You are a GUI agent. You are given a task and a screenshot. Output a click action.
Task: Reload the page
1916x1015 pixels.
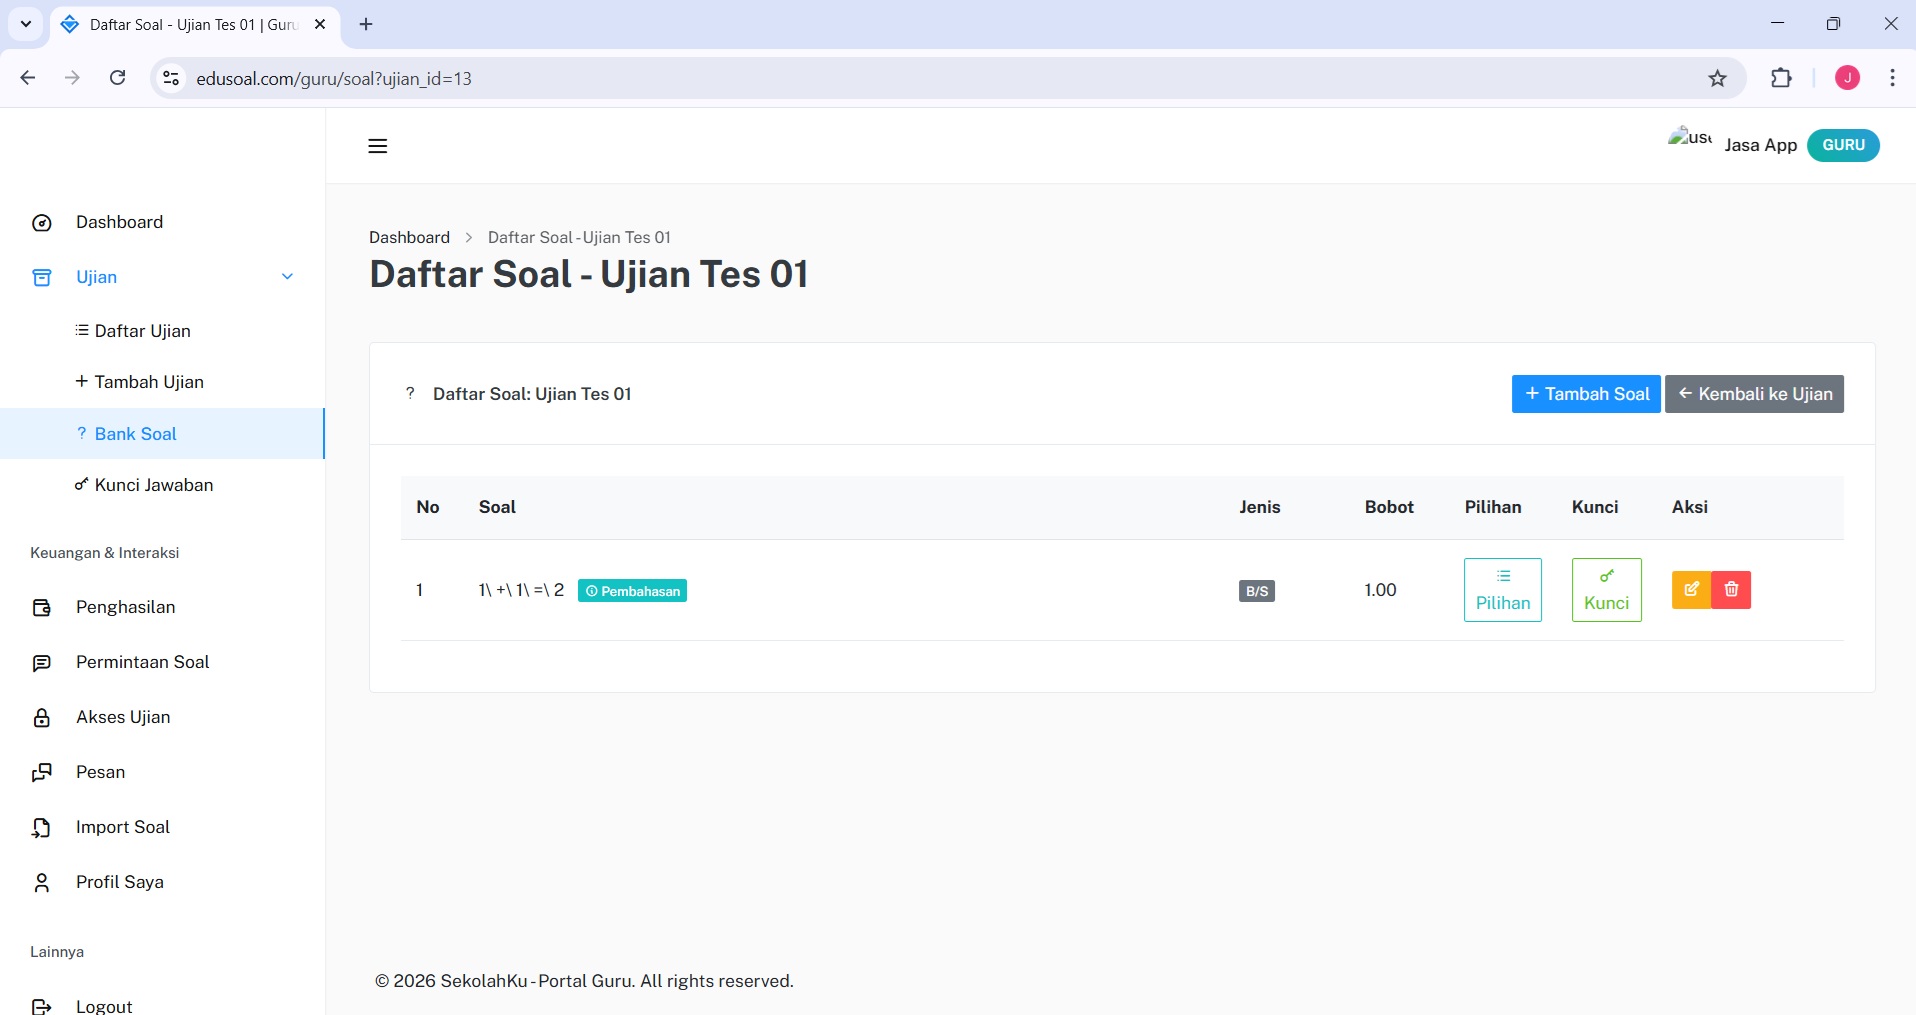coord(118,78)
